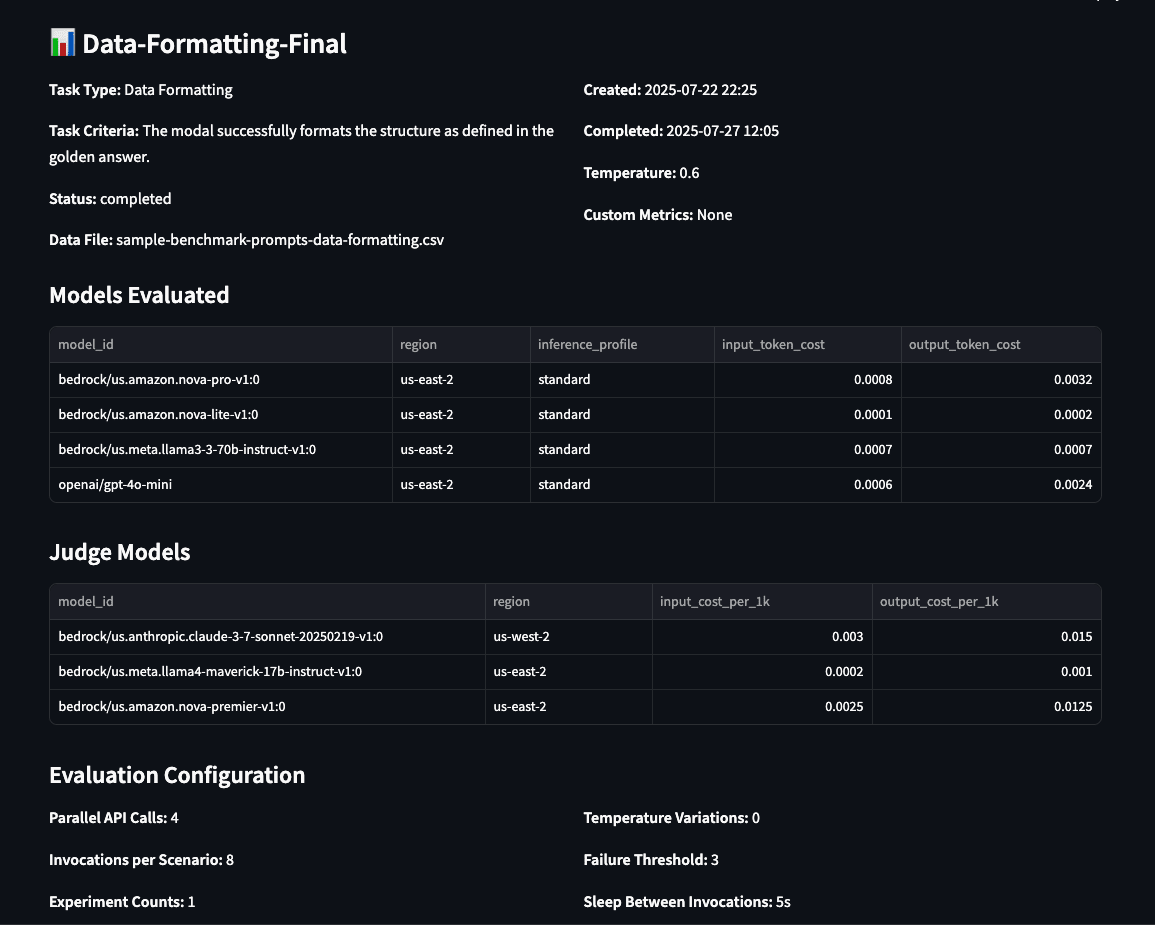Click the nova-premier-v1:0 judge model cell
The width and height of the screenshot is (1155, 925).
click(172, 707)
